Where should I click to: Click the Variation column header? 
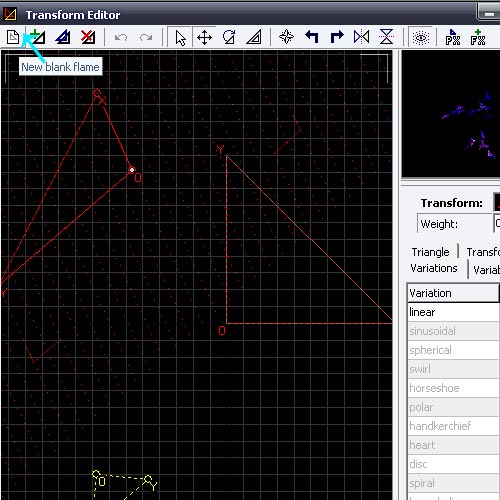click(x=453, y=293)
